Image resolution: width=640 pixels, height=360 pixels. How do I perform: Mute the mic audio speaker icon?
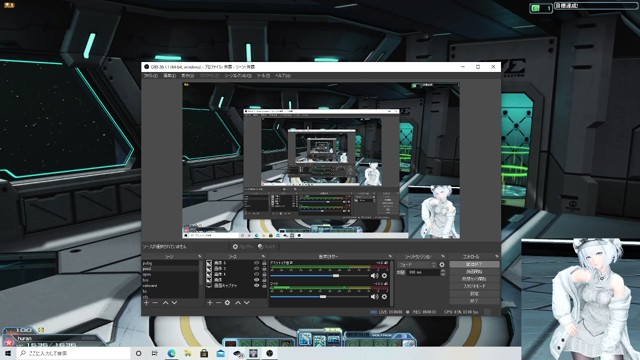point(374,296)
